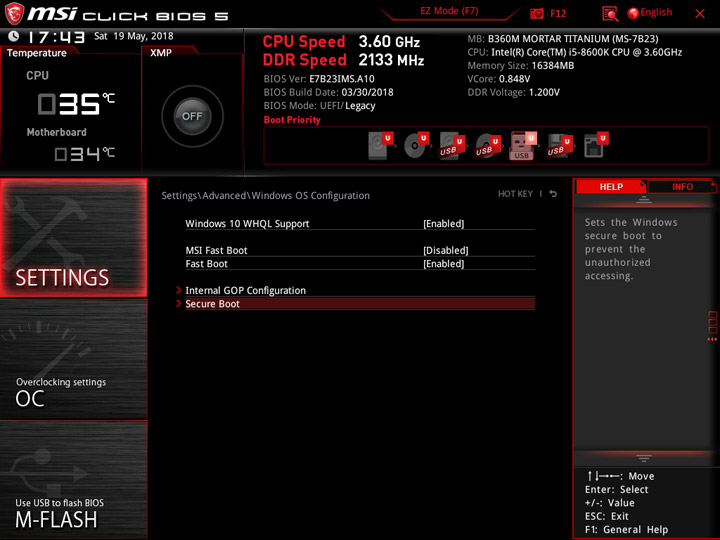Click the VCore 0.848V reading

[x=499, y=79]
